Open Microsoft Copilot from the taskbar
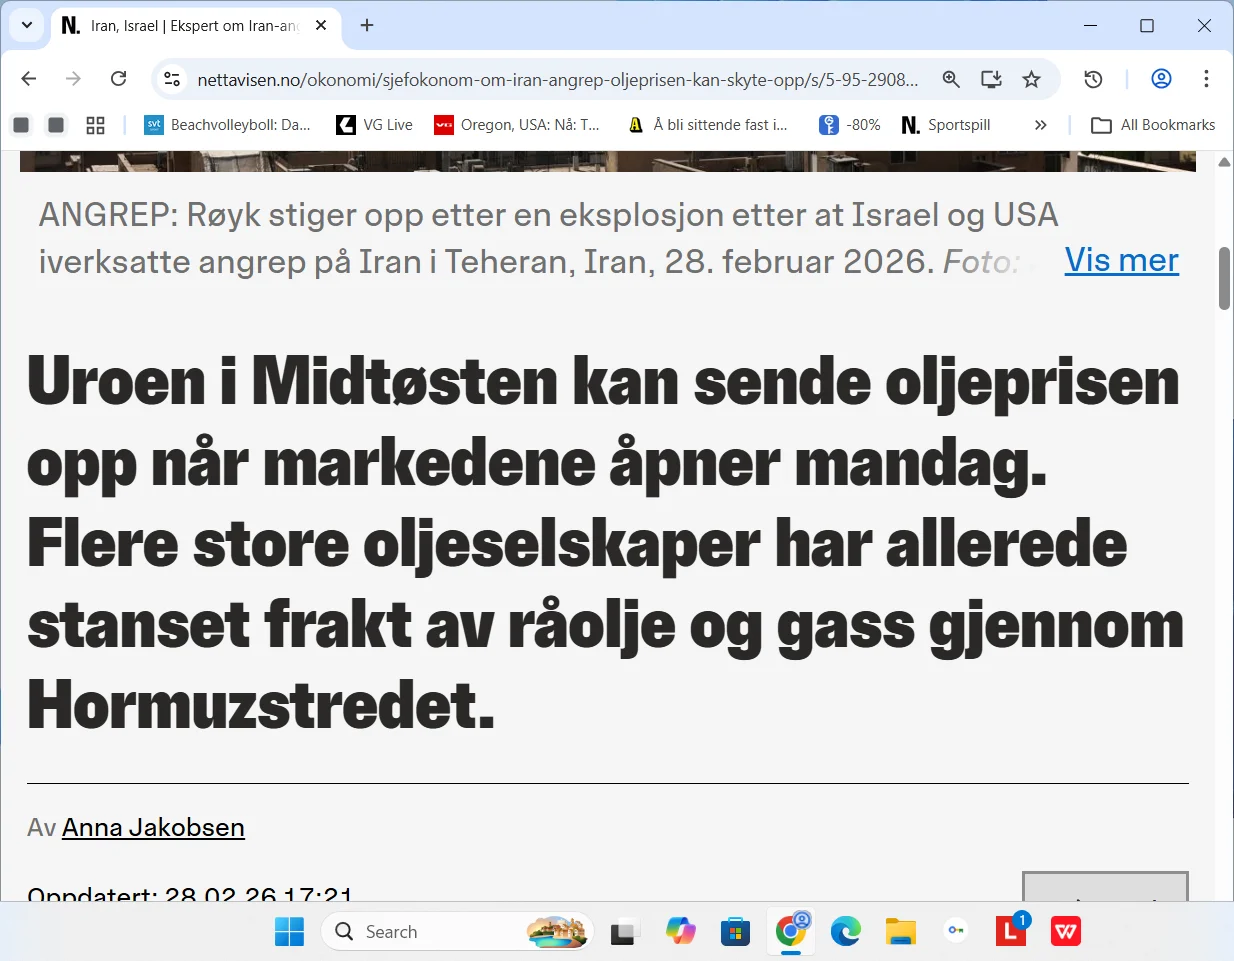The image size is (1234, 961). tap(681, 931)
